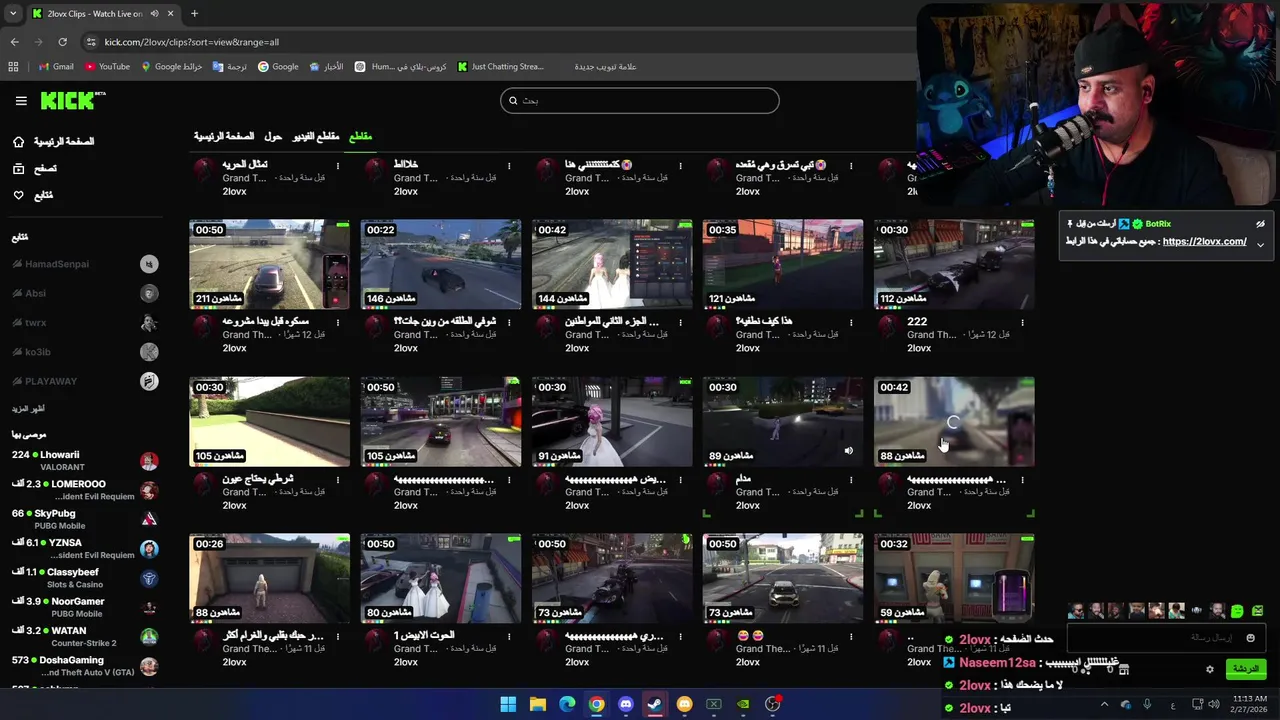This screenshot has height=720, width=1280.
Task: Unmute the clip preview speaker icon
Action: 848,451
